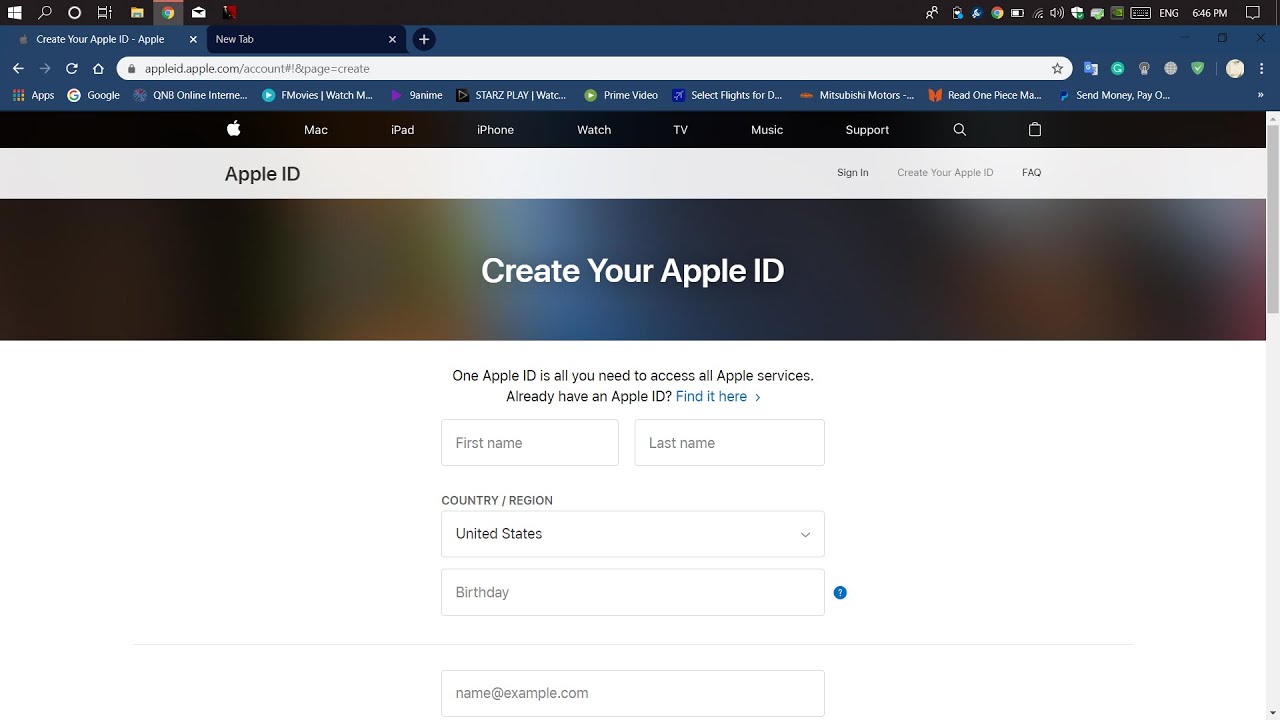This screenshot has width=1280, height=720.
Task: Open the iPad menu item
Action: click(x=402, y=129)
